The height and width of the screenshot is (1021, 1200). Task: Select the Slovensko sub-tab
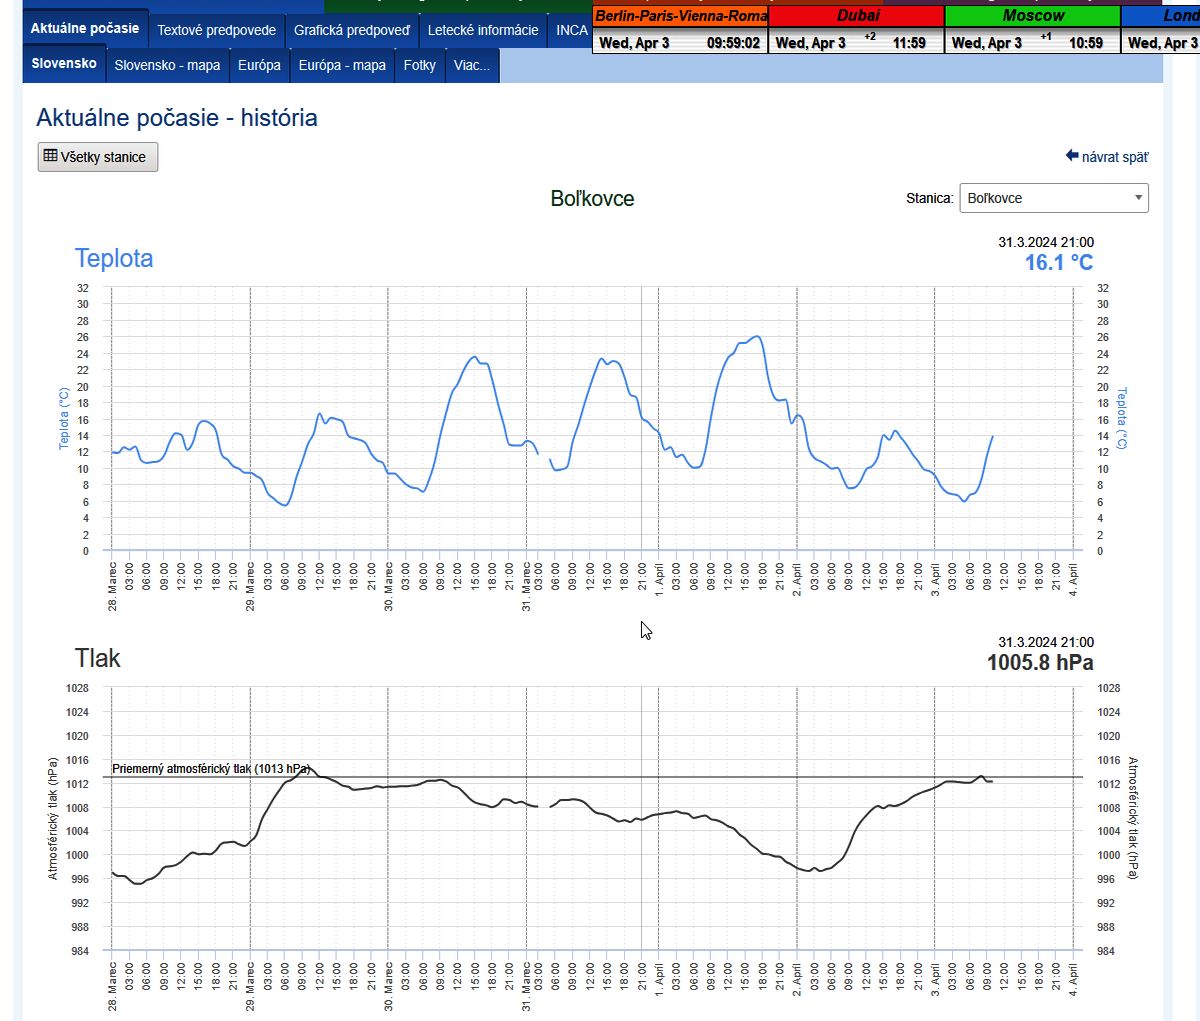click(64, 63)
